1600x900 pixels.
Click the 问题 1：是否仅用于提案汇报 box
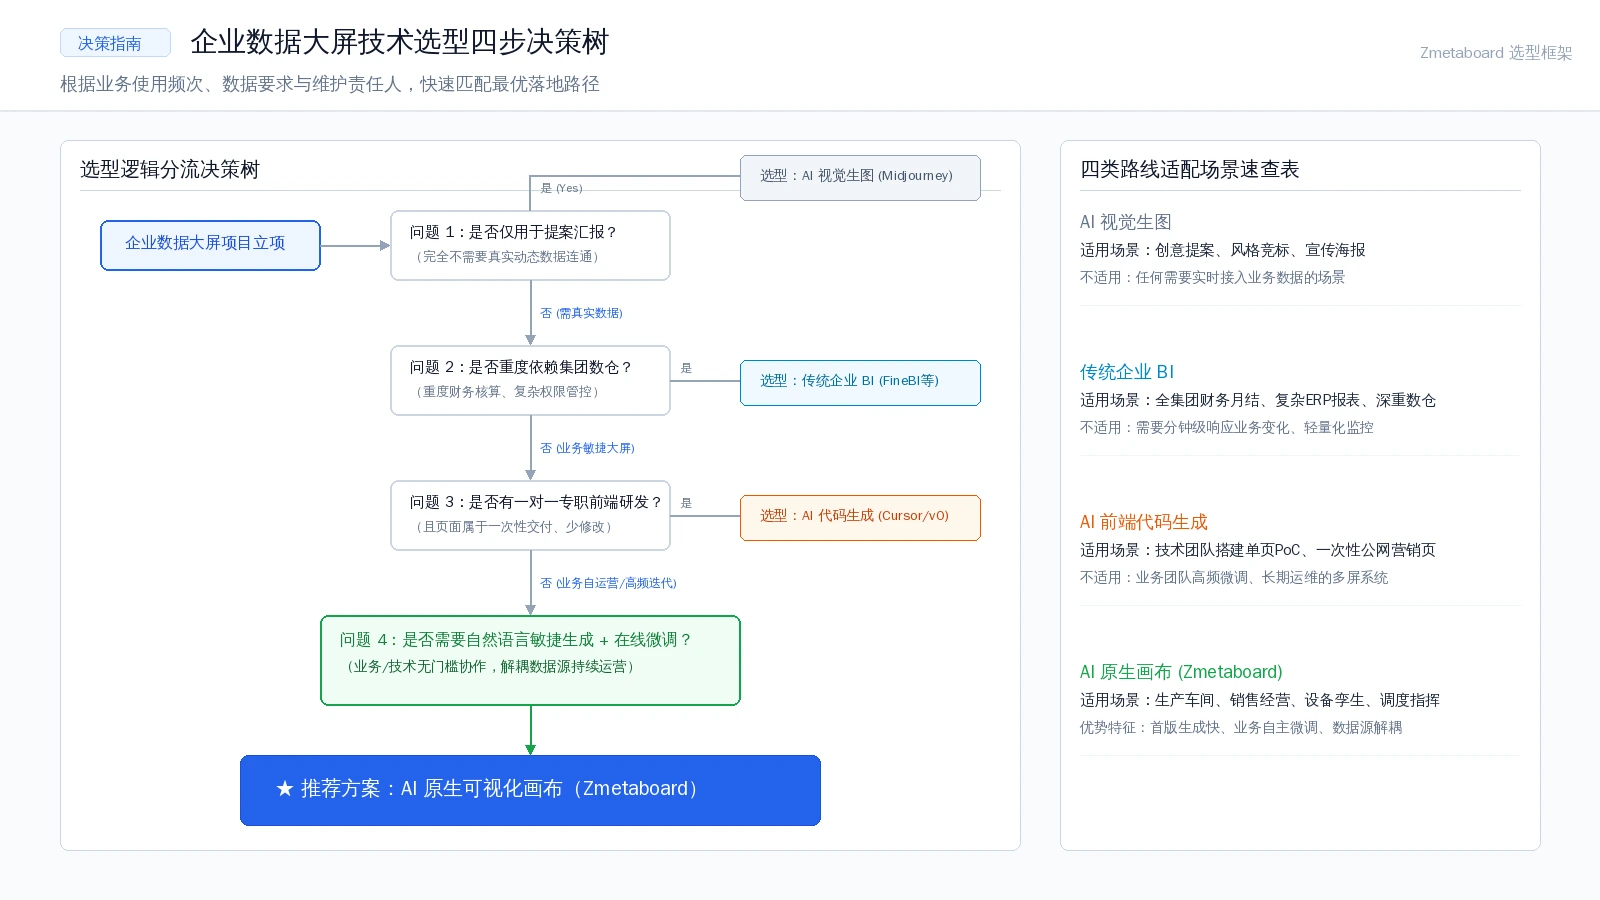click(530, 245)
